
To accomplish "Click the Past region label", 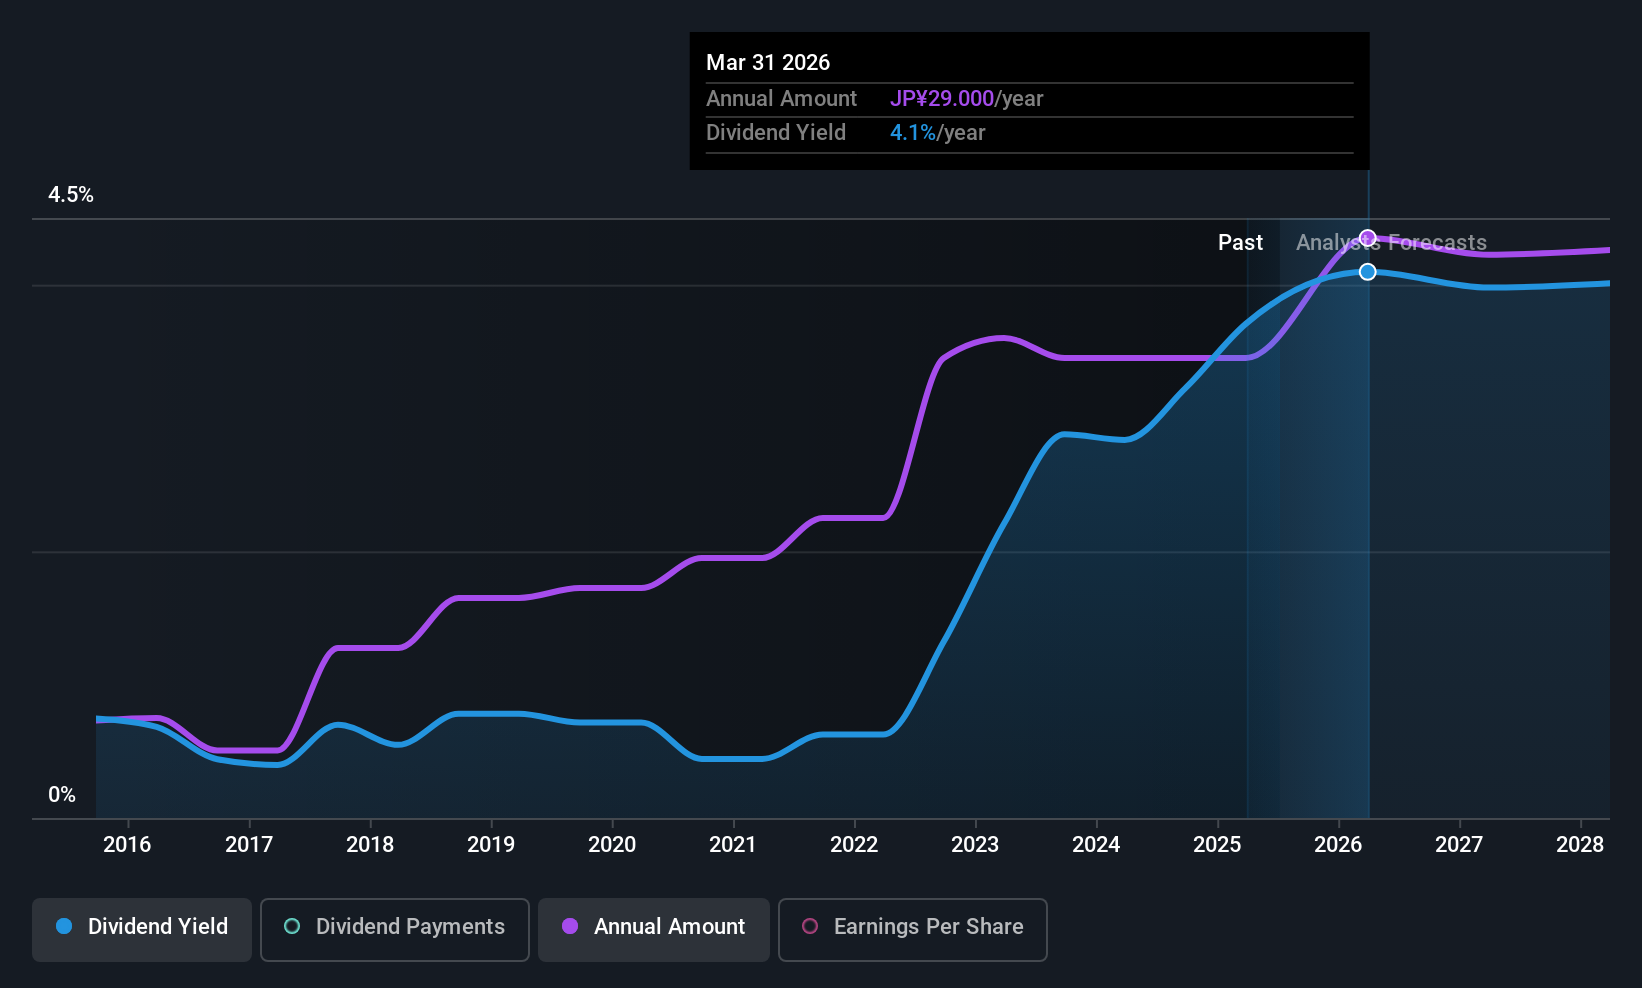I will pyautogui.click(x=1240, y=243).
